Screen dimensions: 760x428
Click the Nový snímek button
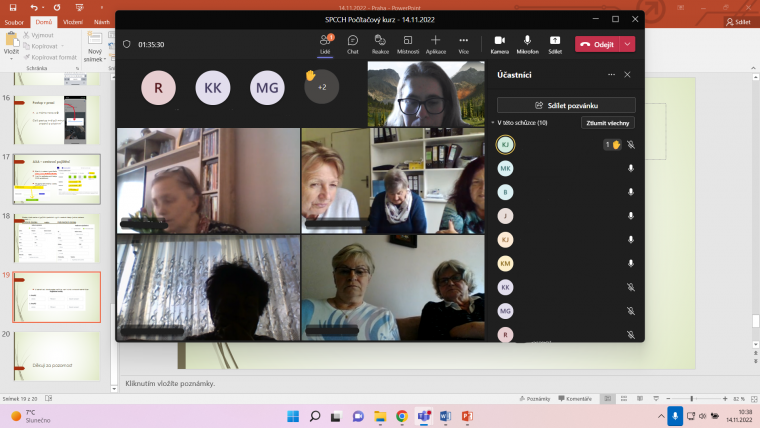coord(95,47)
